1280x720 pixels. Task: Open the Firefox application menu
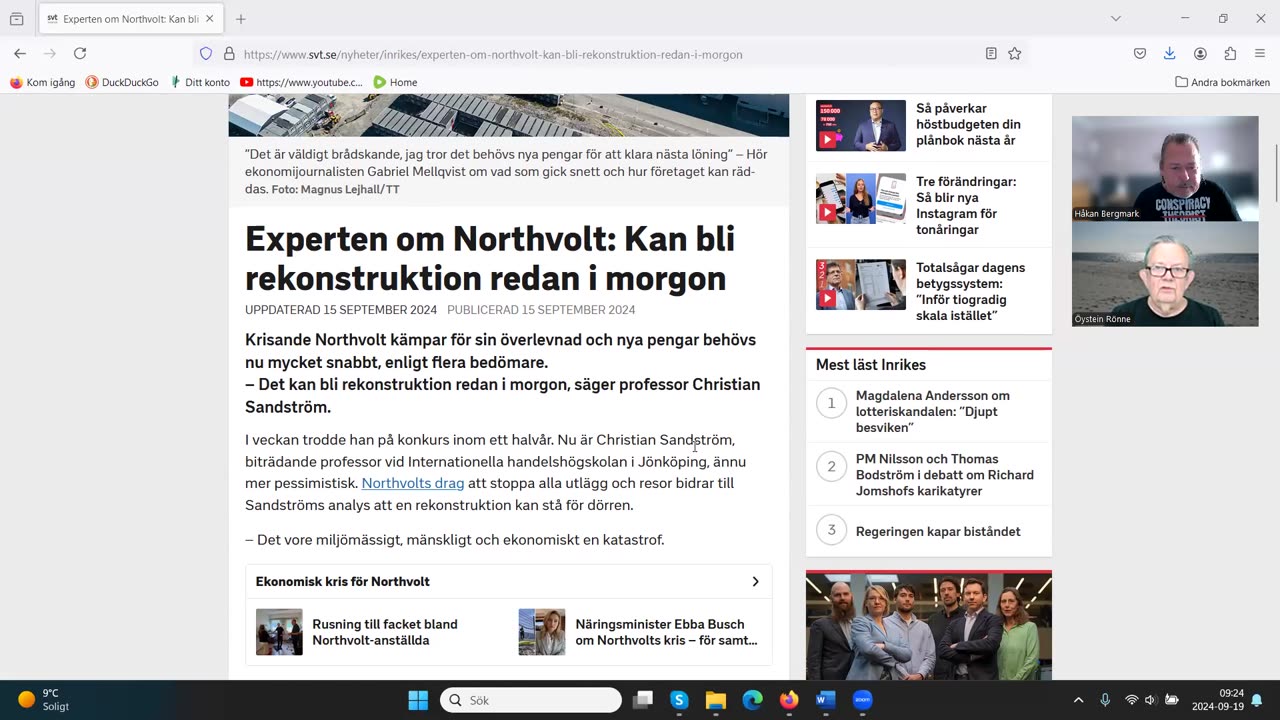pos(1259,54)
